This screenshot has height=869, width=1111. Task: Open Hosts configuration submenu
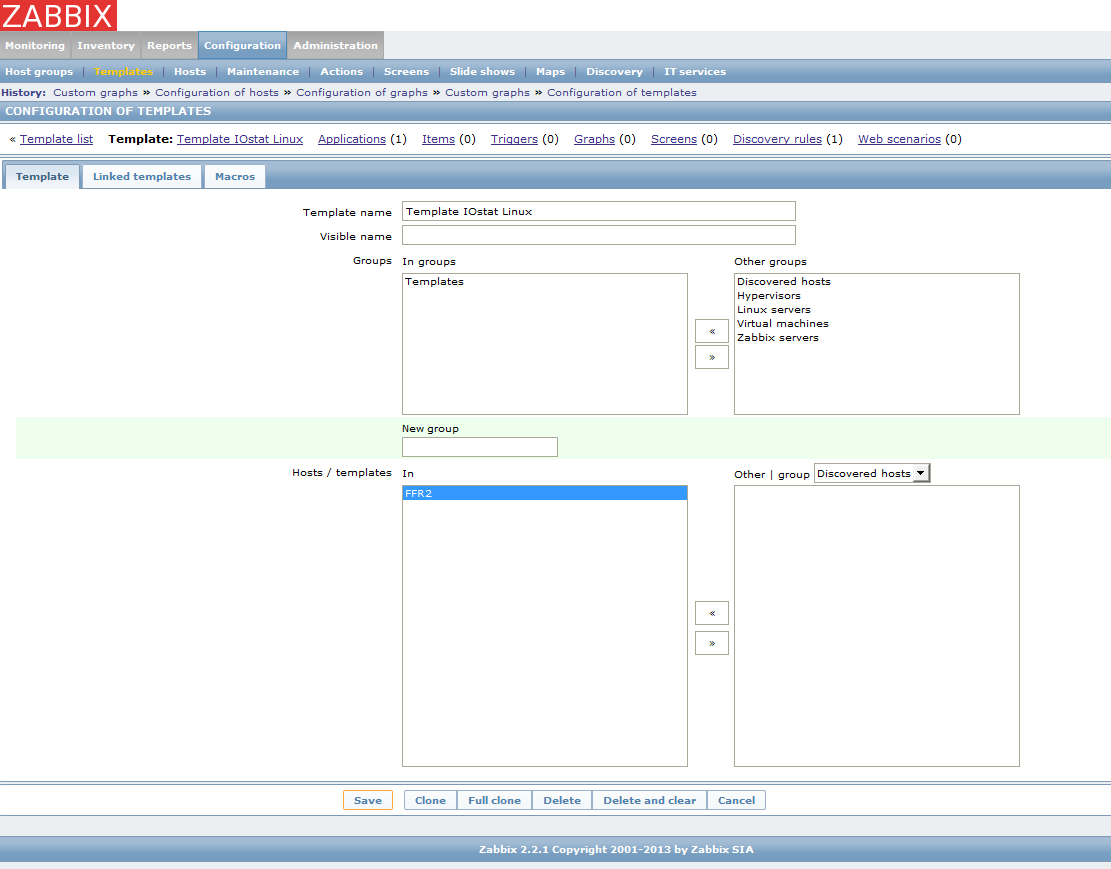tap(190, 72)
